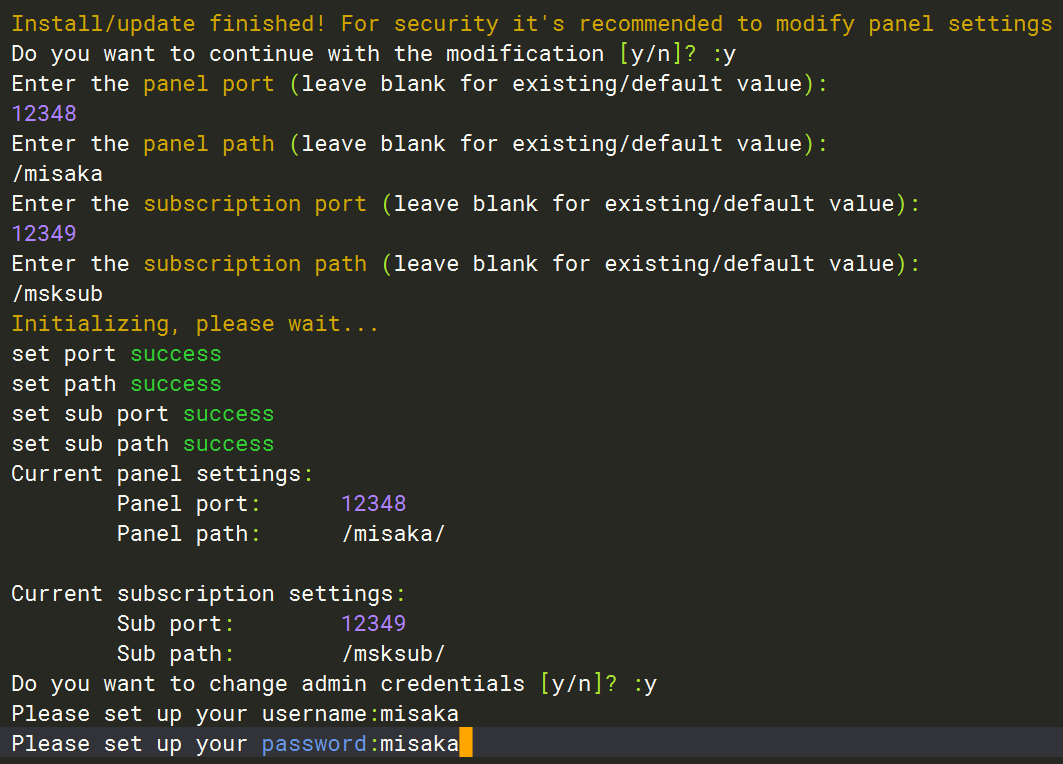Click the Sub path value /msksub/
The height and width of the screenshot is (764, 1063).
click(393, 654)
